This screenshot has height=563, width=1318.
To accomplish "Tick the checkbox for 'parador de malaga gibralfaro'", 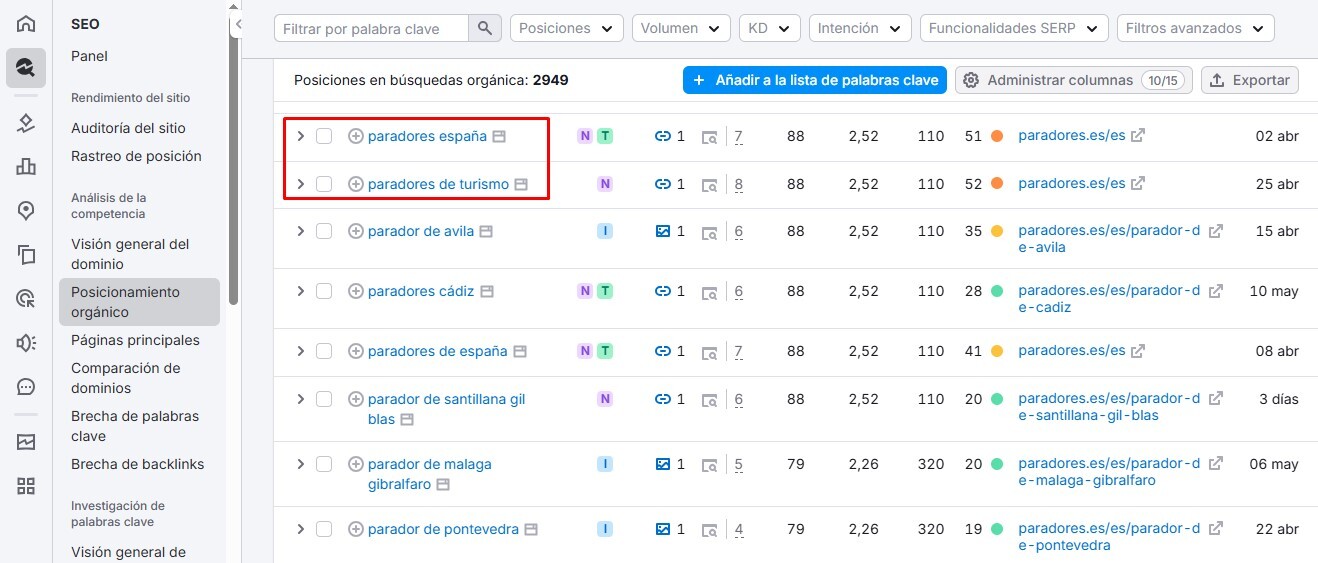I will [x=324, y=464].
